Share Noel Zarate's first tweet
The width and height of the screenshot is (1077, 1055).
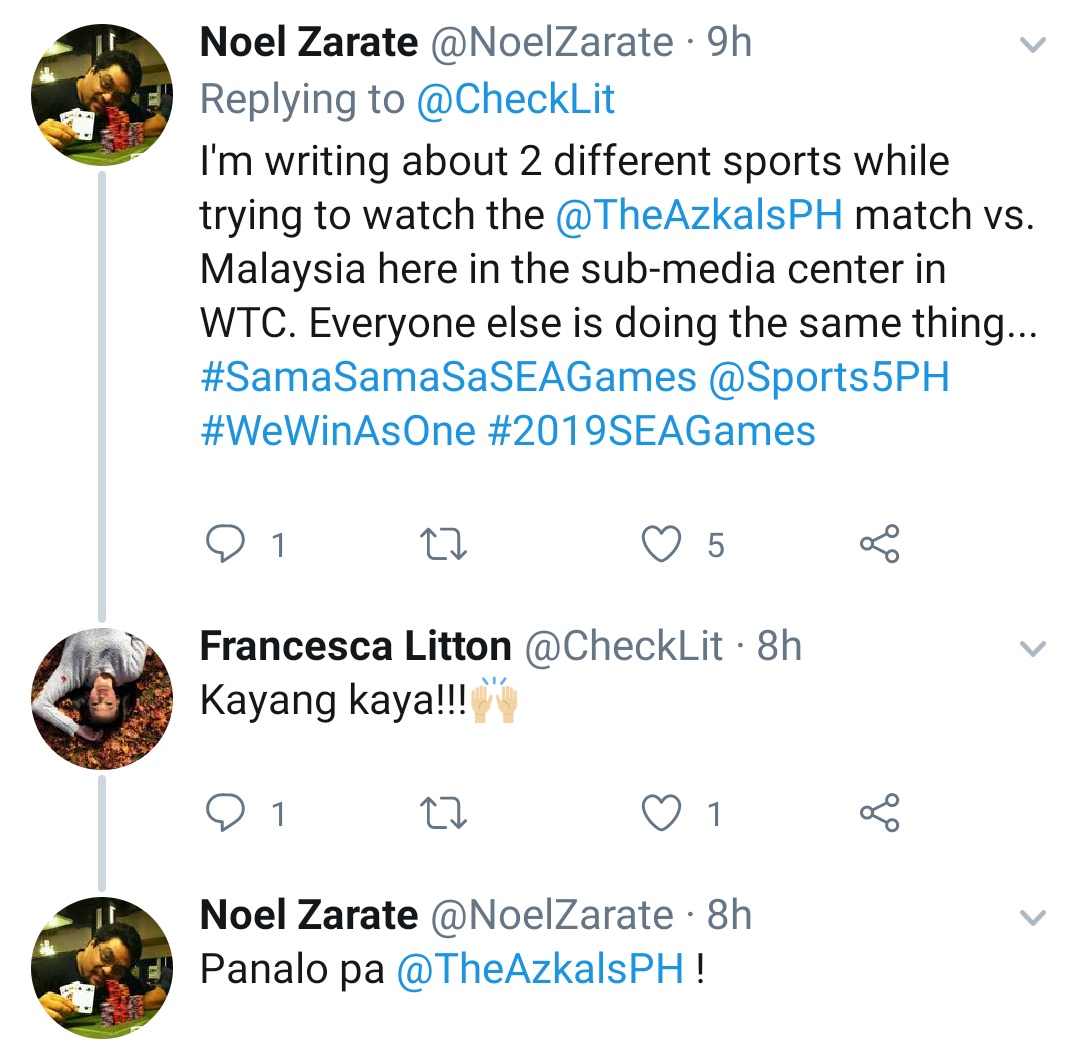pyautogui.click(x=880, y=544)
